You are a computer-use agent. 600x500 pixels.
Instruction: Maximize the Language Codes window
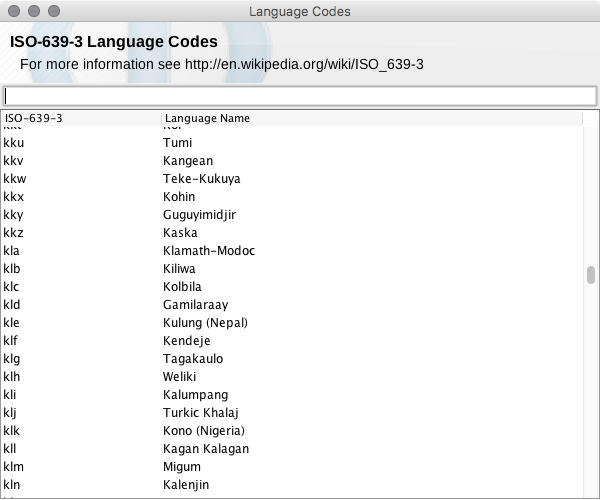coord(54,11)
